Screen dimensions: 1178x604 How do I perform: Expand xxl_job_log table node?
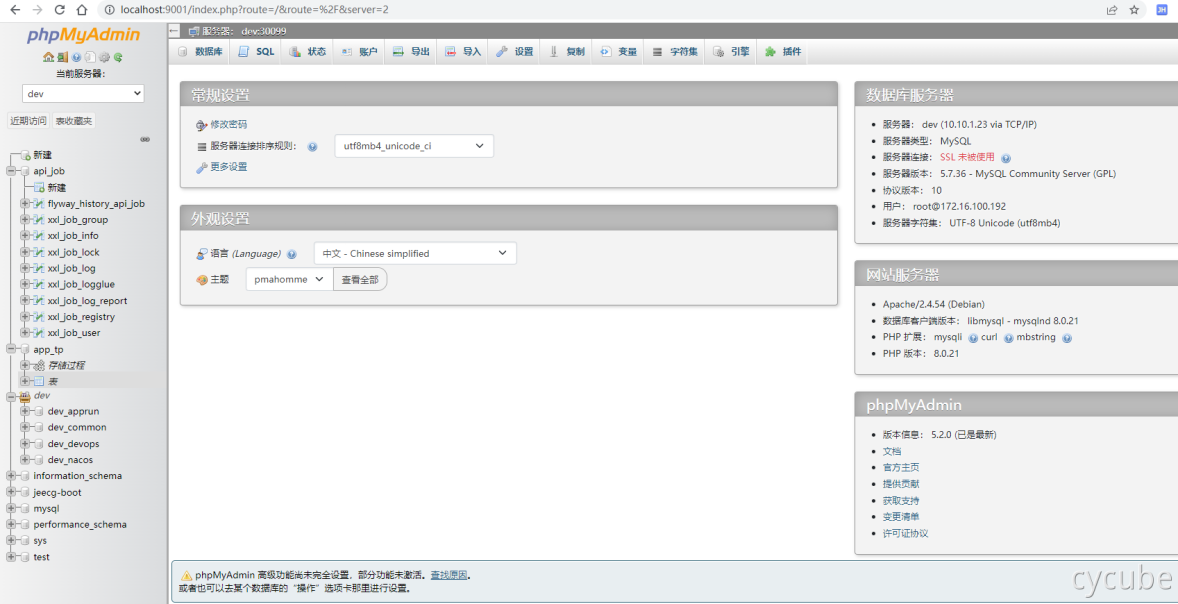(x=26, y=268)
